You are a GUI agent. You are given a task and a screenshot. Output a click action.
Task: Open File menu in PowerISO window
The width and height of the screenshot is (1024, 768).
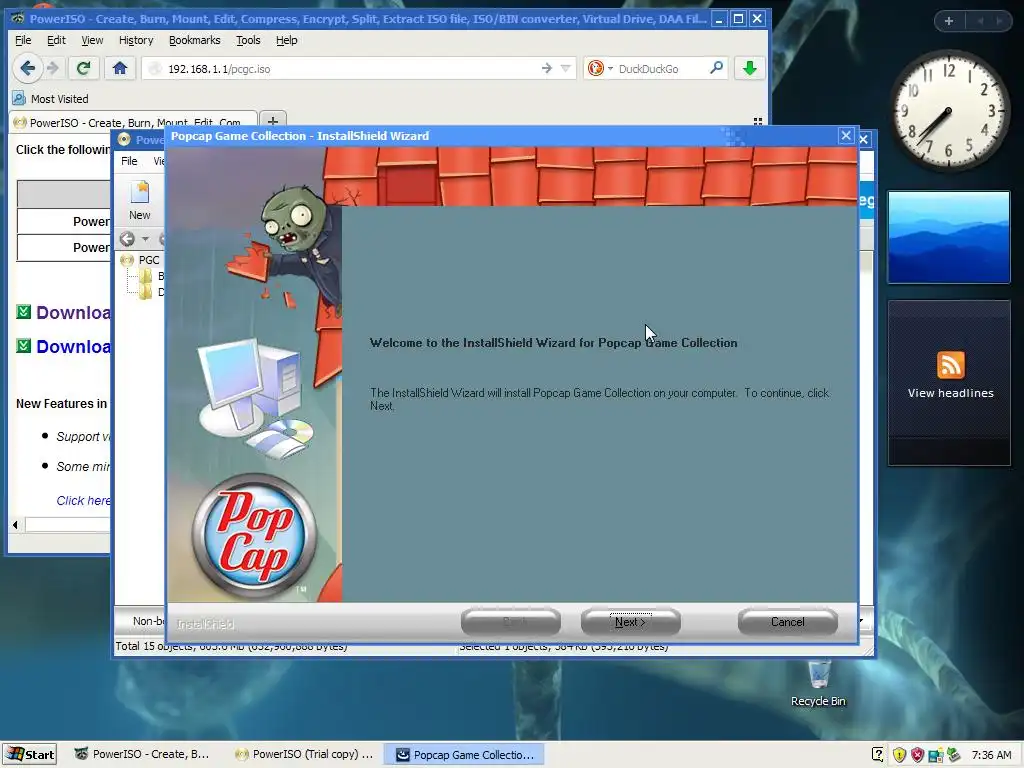(x=129, y=161)
